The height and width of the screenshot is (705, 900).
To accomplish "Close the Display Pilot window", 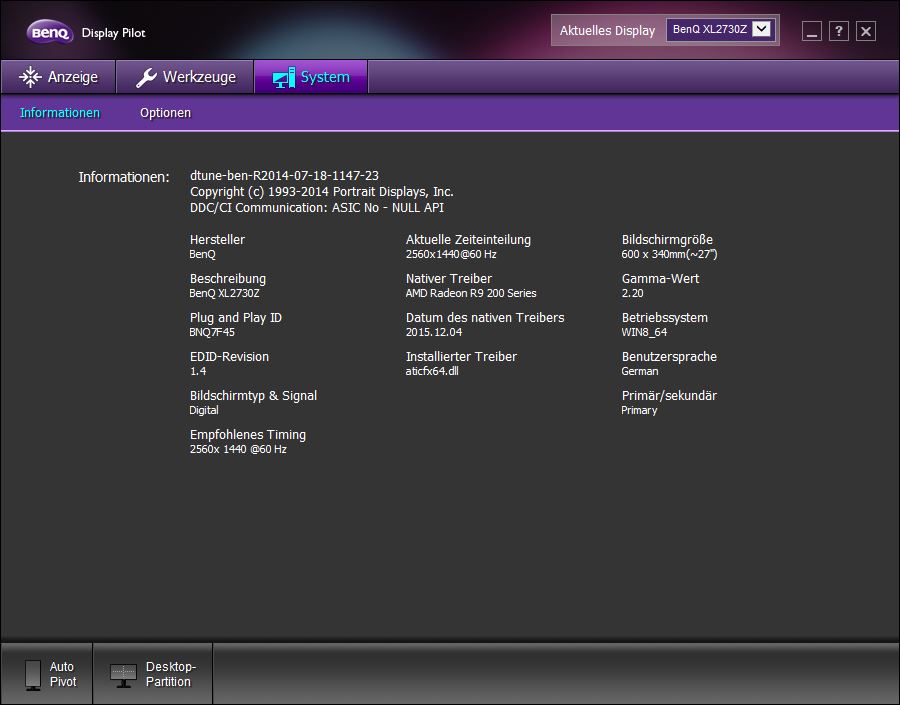I will 866,31.
